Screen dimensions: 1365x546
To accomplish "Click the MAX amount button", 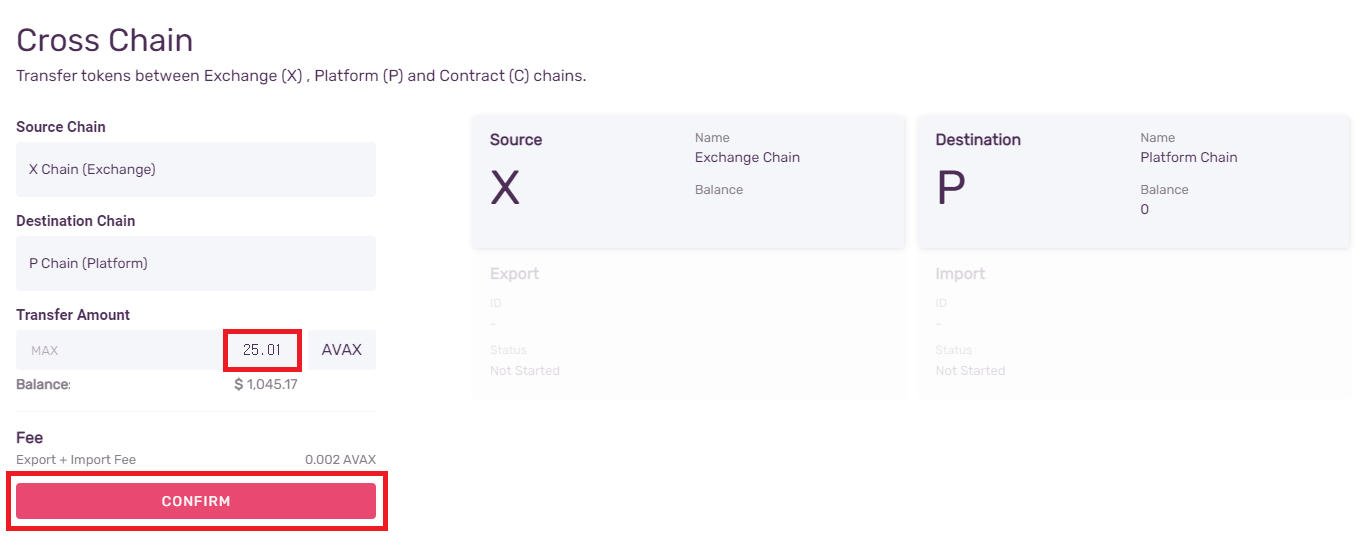I will tap(45, 351).
